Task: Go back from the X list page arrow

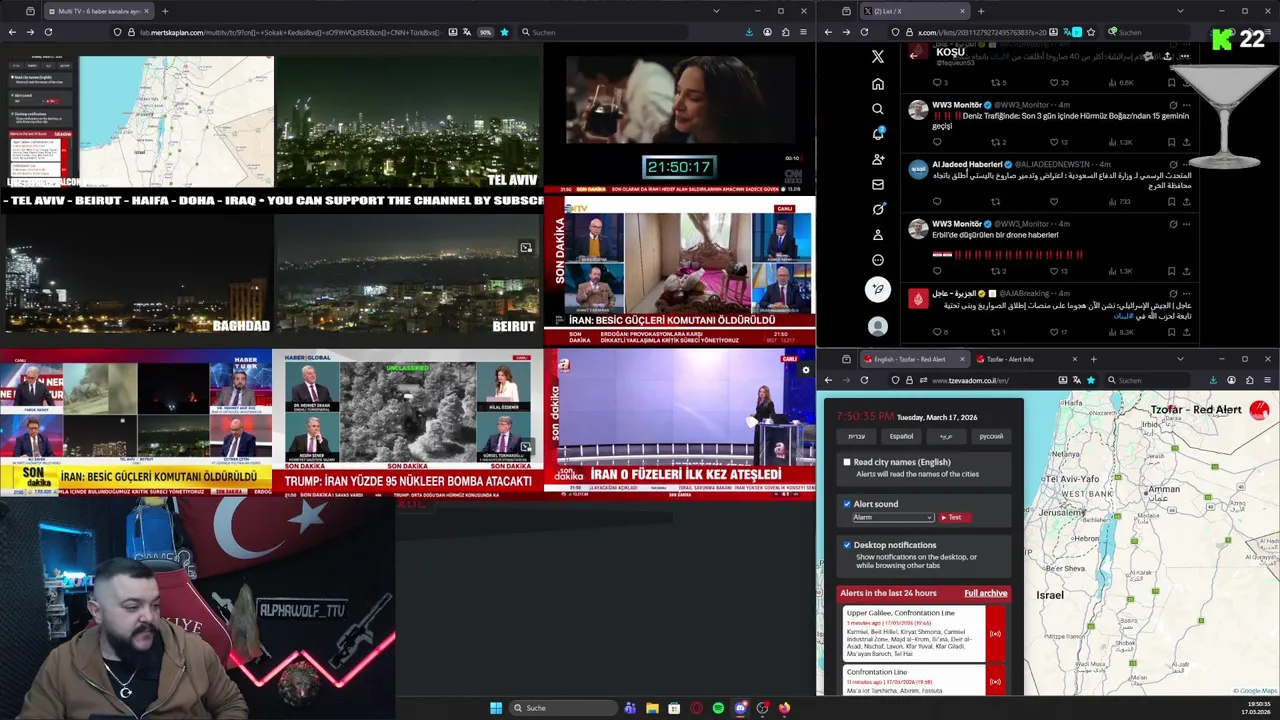Action: [913, 56]
